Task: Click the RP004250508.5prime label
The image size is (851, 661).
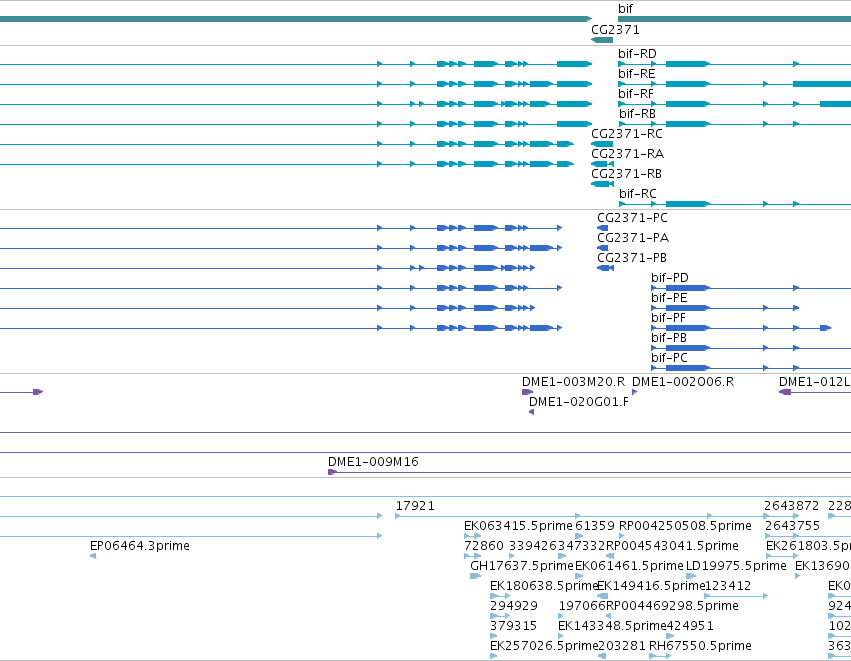Action: click(685, 526)
